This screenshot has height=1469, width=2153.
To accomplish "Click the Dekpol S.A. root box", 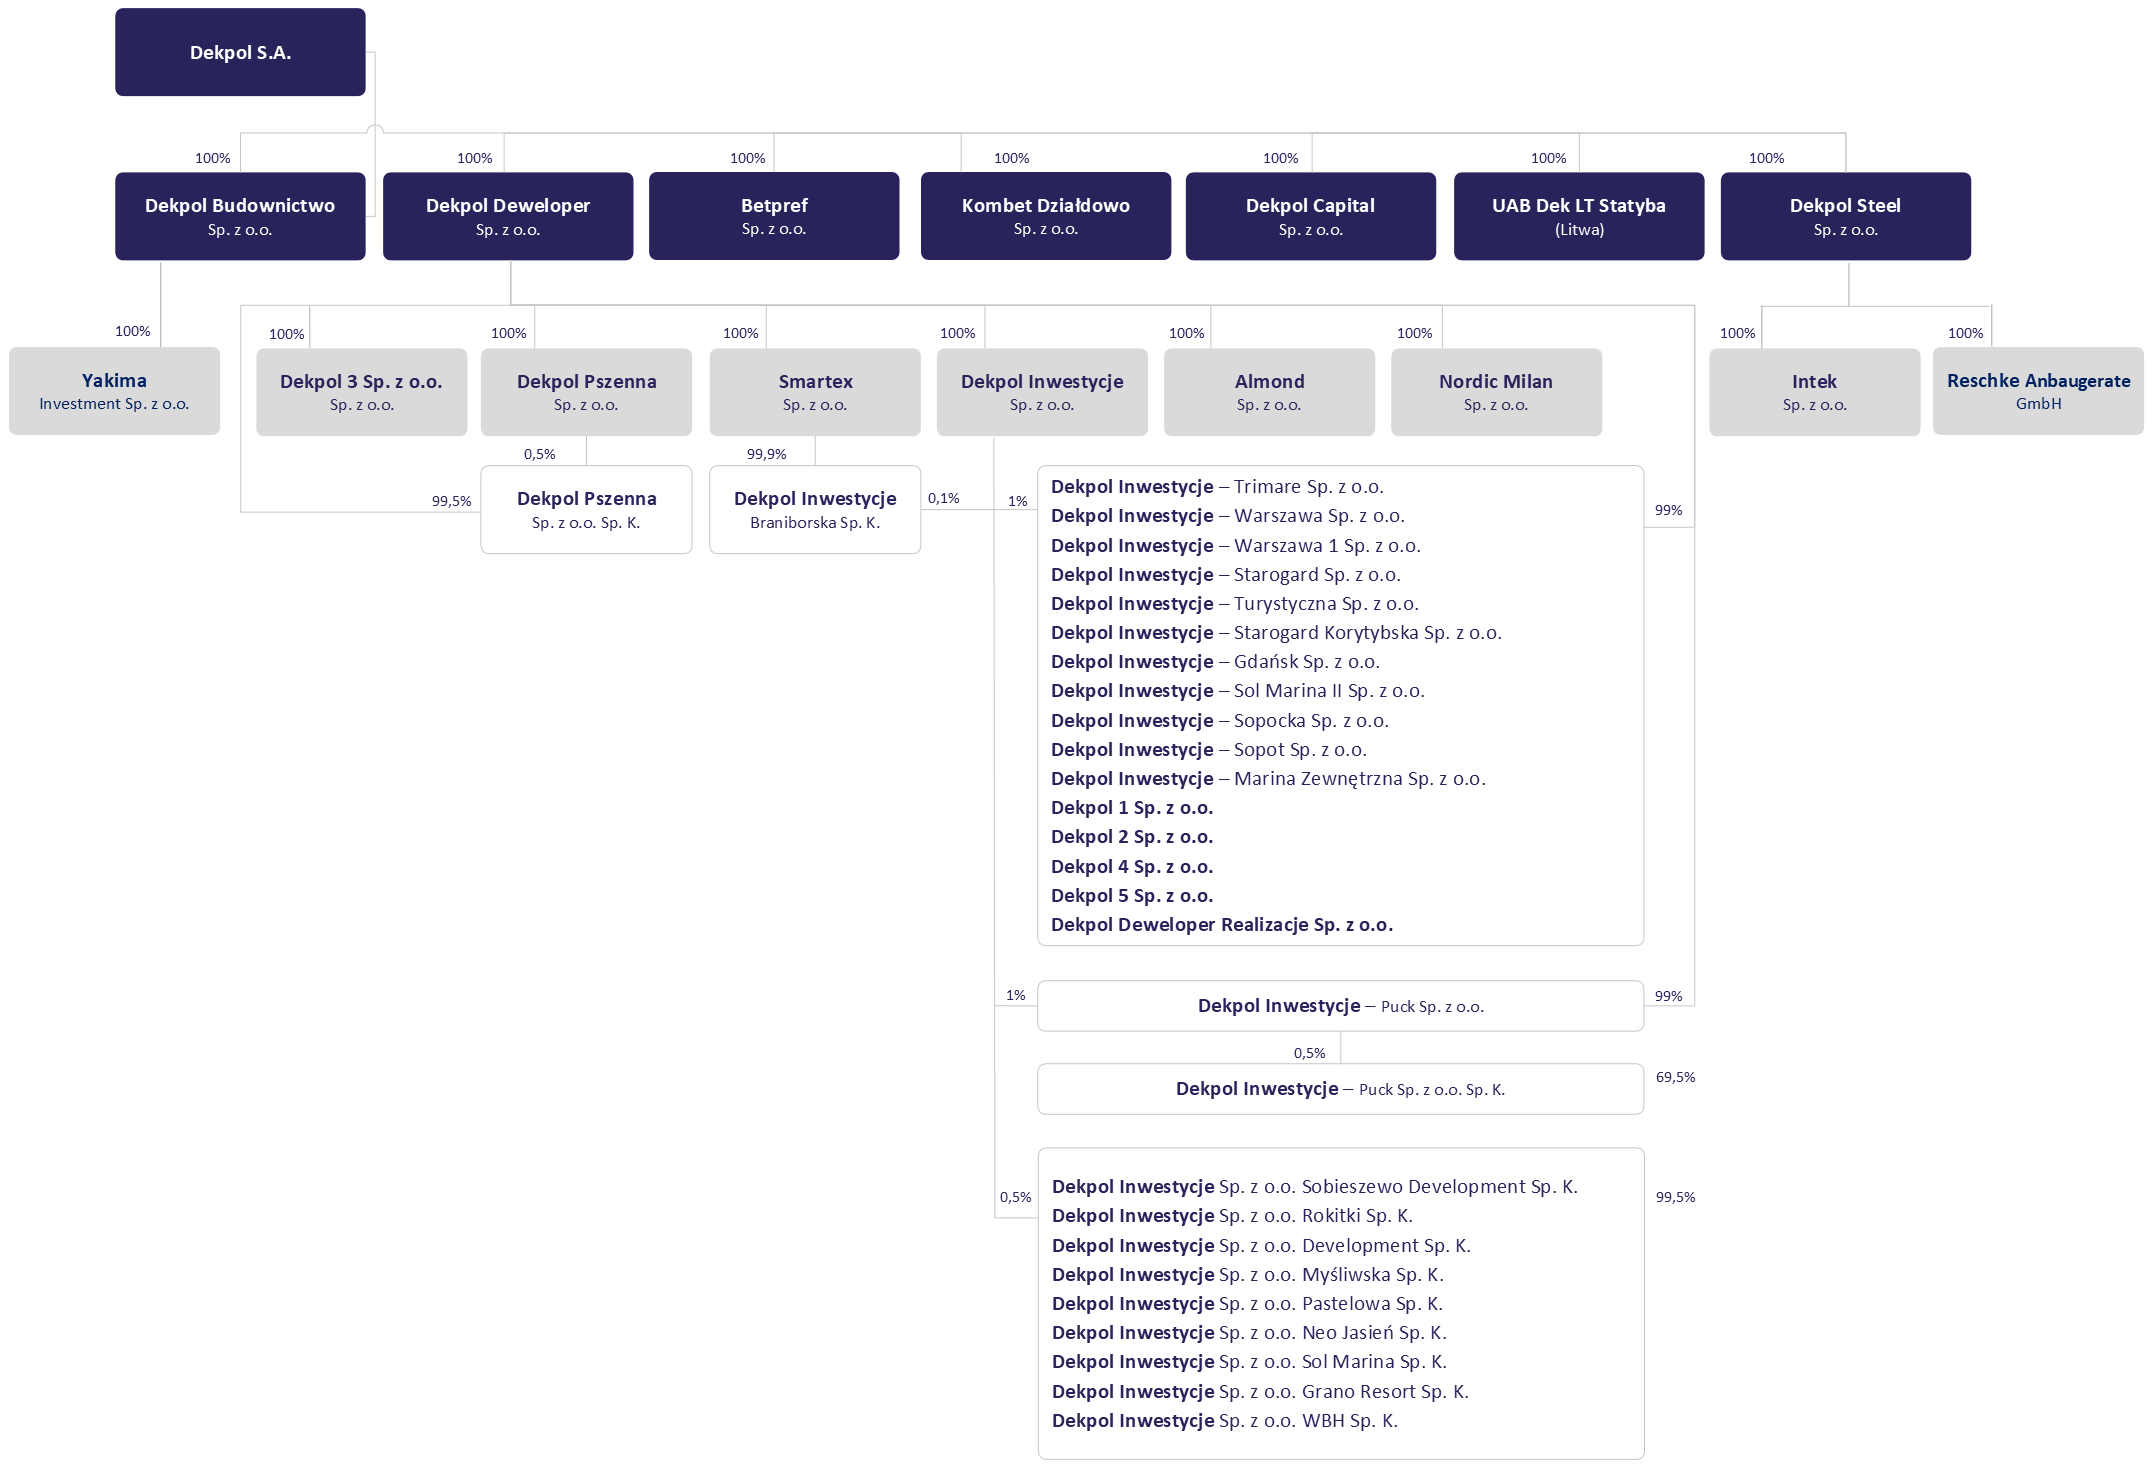I will (240, 52).
